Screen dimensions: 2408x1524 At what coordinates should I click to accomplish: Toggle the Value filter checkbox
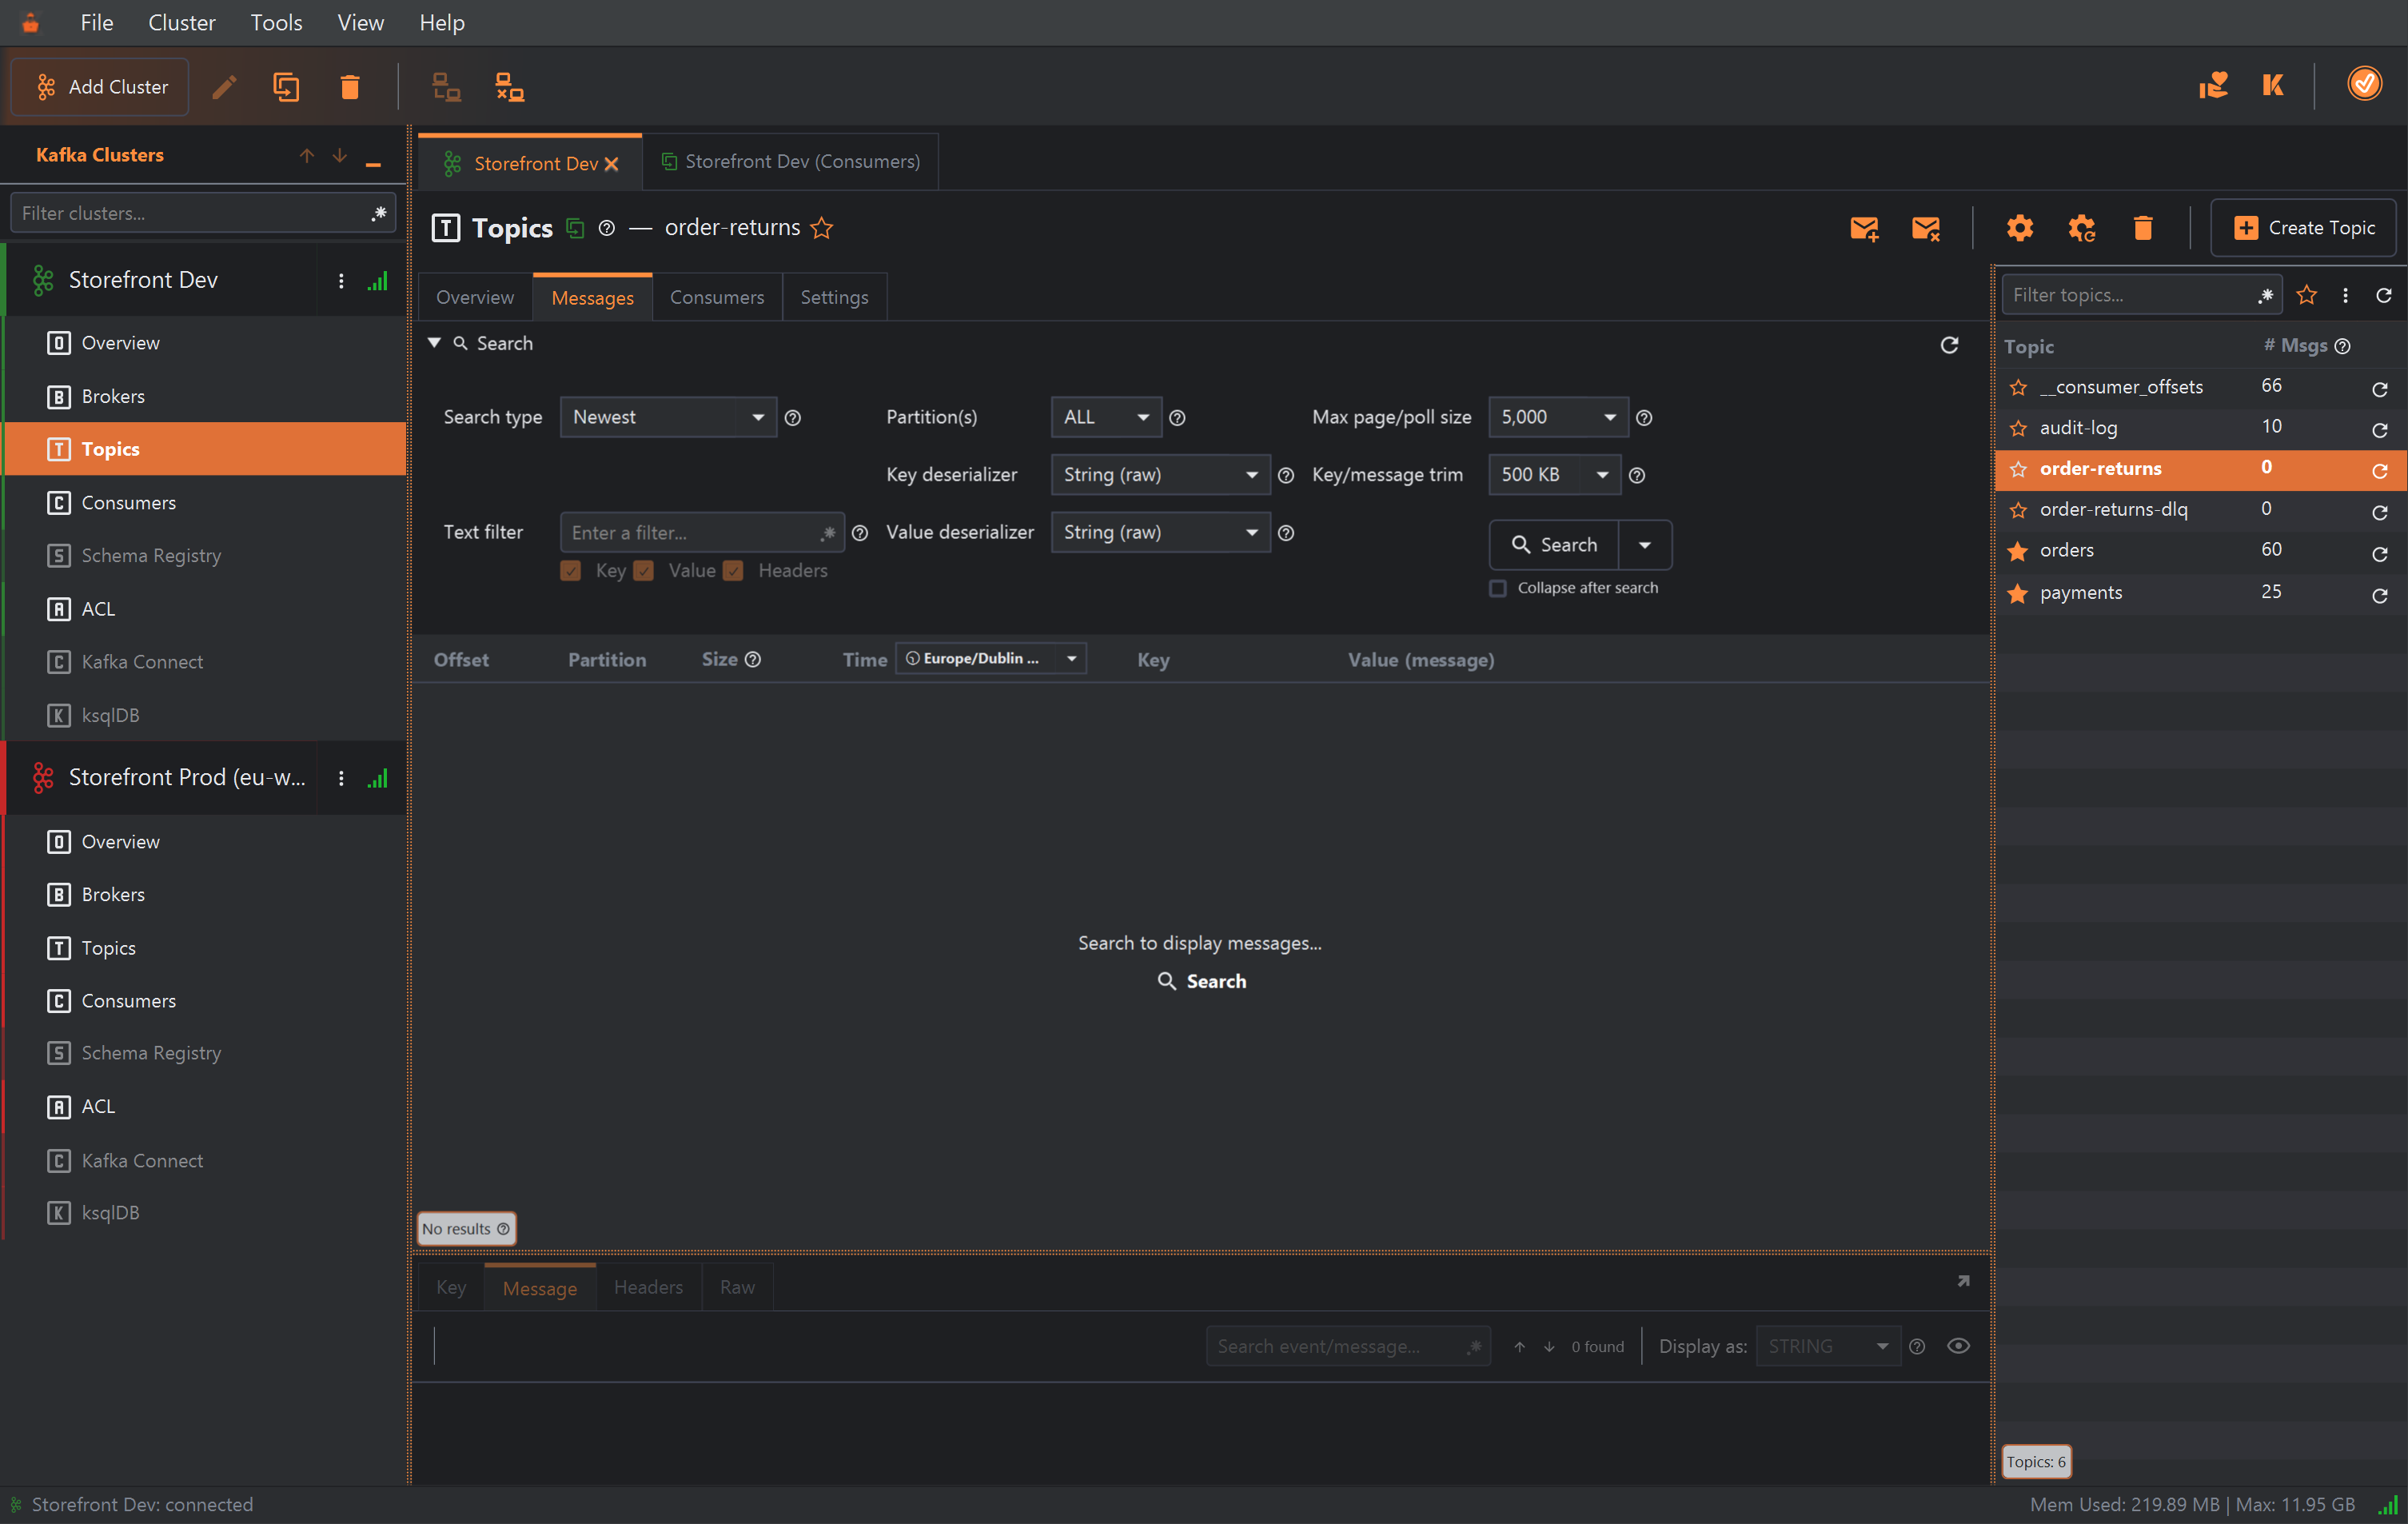pos(644,571)
